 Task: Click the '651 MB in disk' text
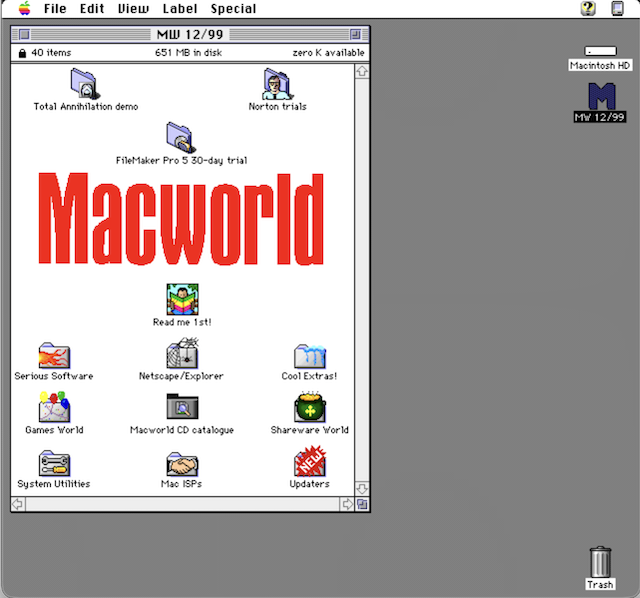pyautogui.click(x=189, y=53)
